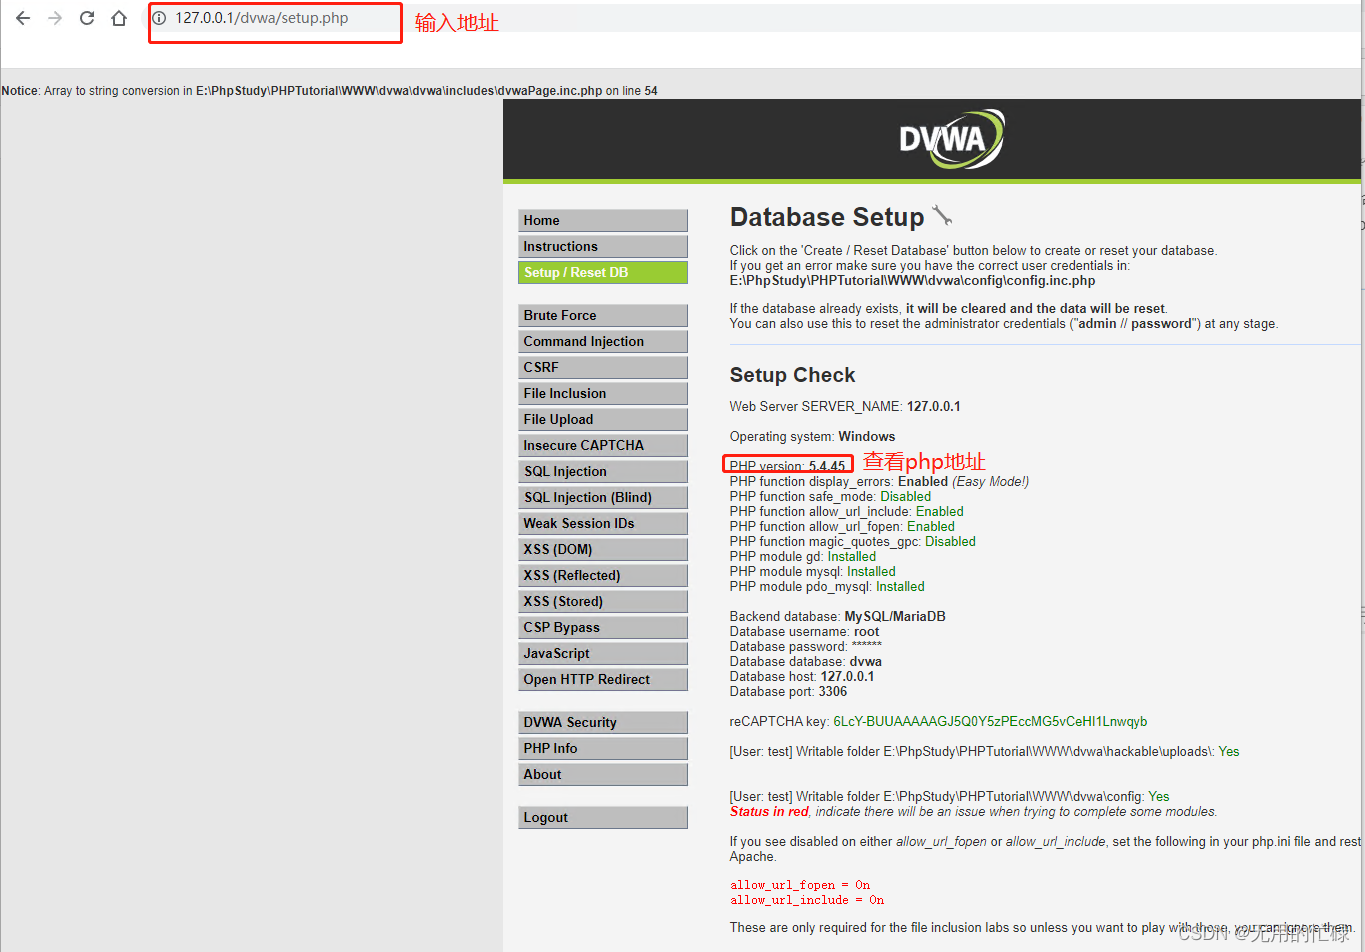The height and width of the screenshot is (952, 1365).
Task: Click the PHP module pdo_mysql: Installed line
Action: [x=827, y=586]
